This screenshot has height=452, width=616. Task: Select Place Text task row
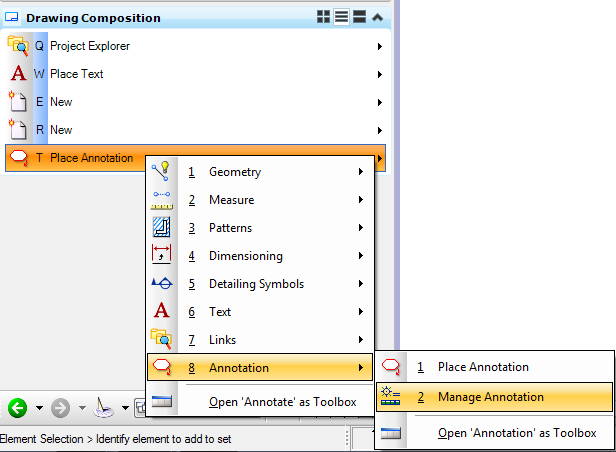point(196,74)
